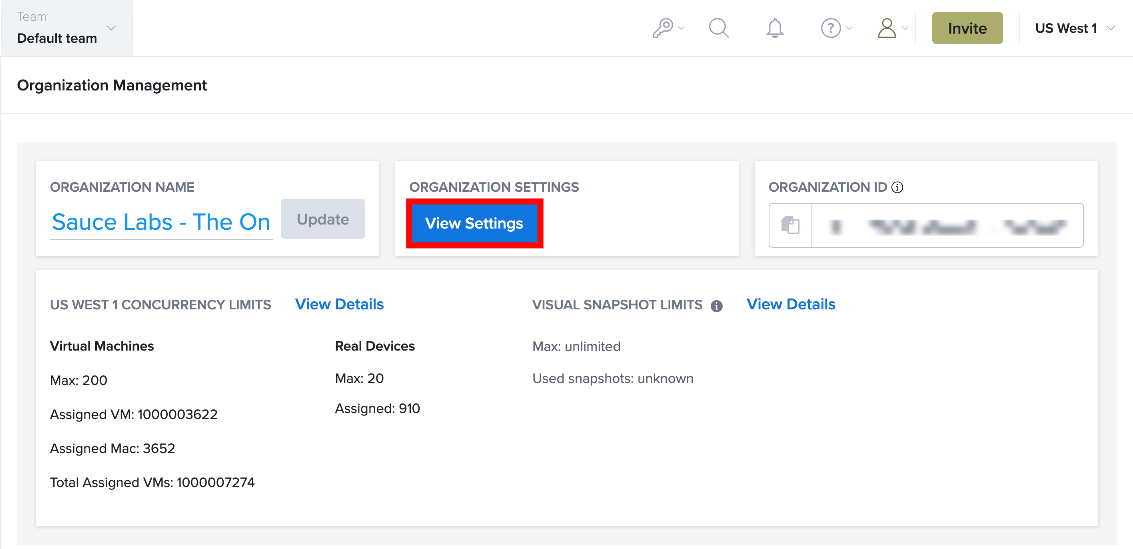Click 'Assigned Mac: 3652' text

[113, 449]
